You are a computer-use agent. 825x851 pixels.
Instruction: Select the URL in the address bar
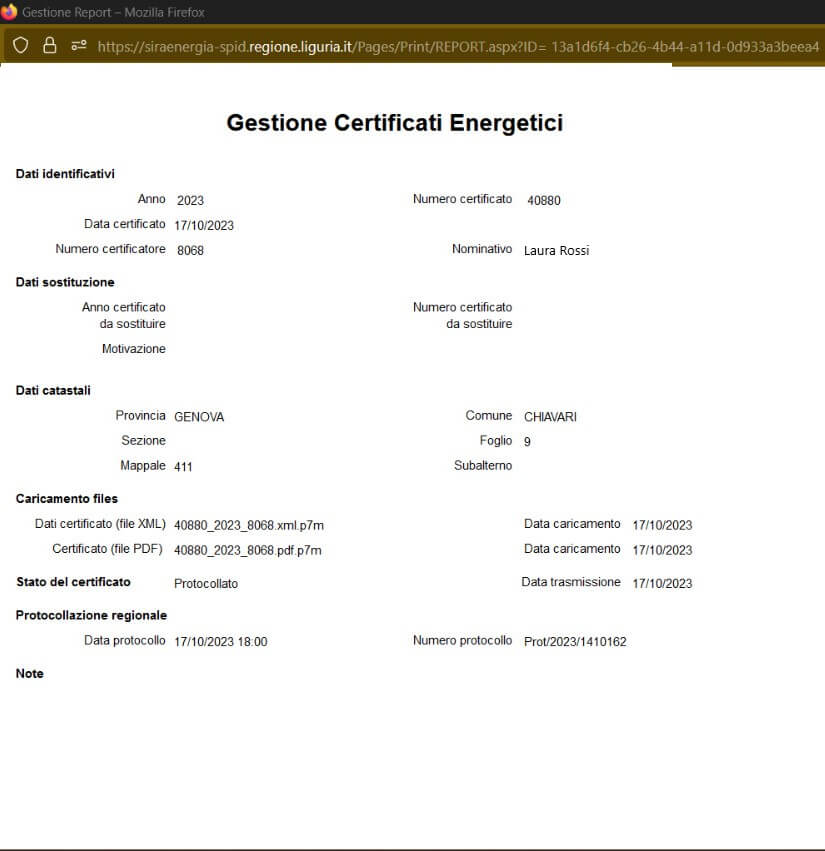tap(458, 47)
